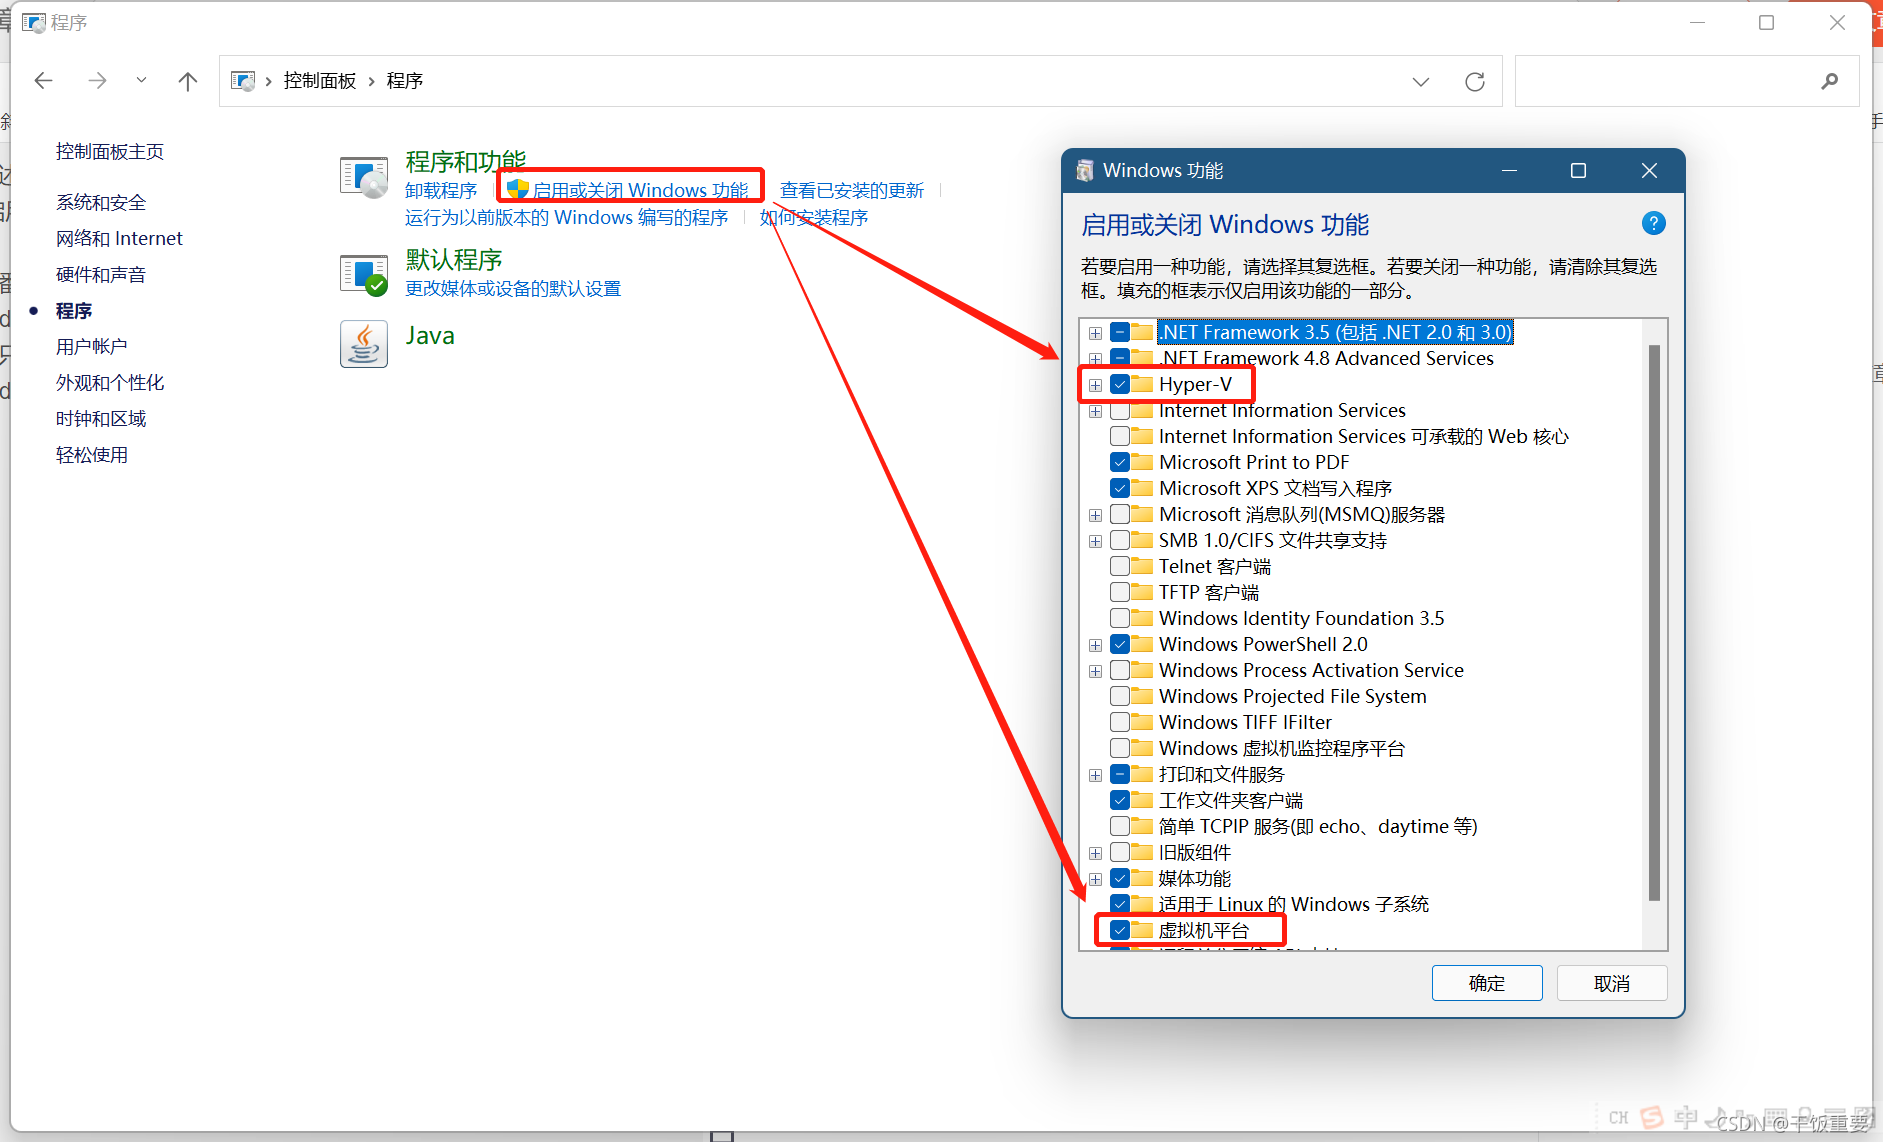Close the Windows 功能 dialog
This screenshot has height=1142, width=1883.
(x=1649, y=171)
